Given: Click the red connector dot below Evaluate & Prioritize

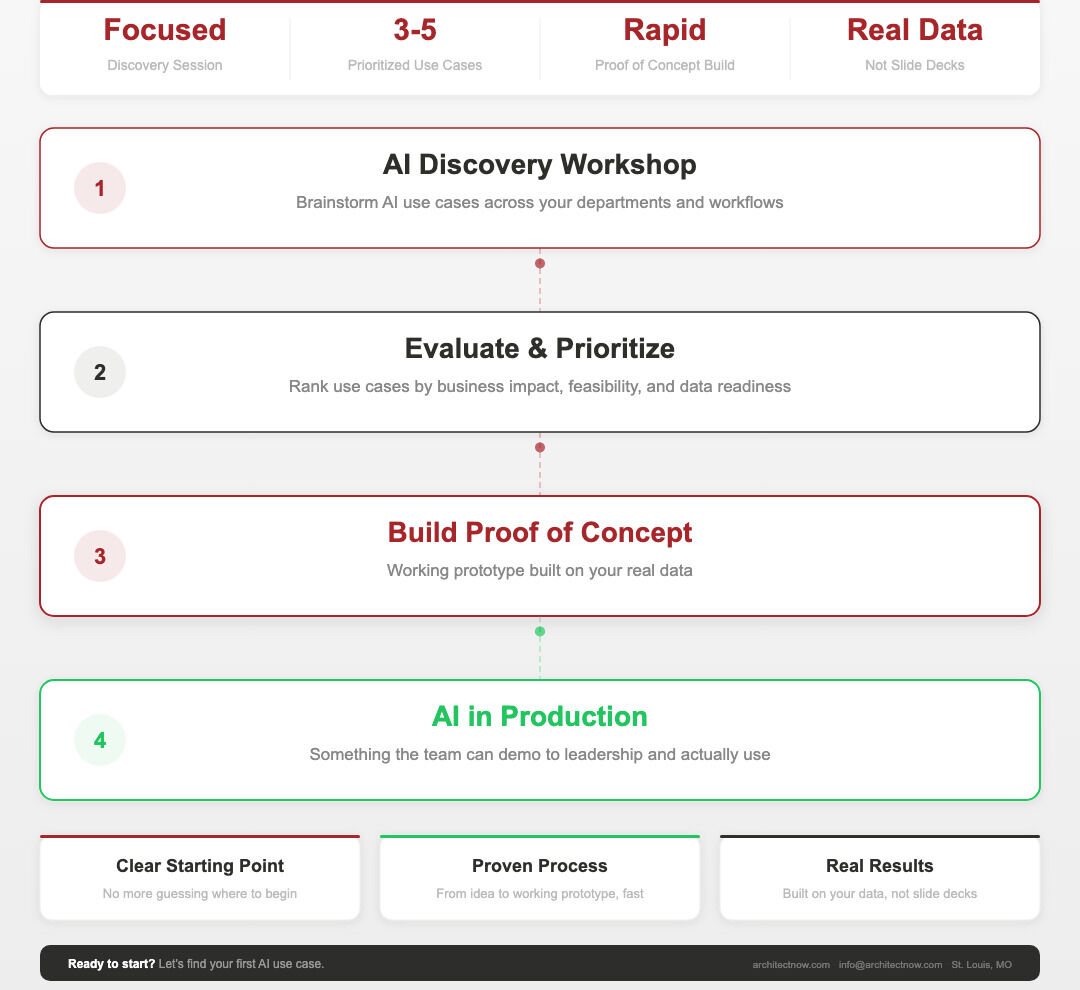Looking at the screenshot, I should pos(540,447).
